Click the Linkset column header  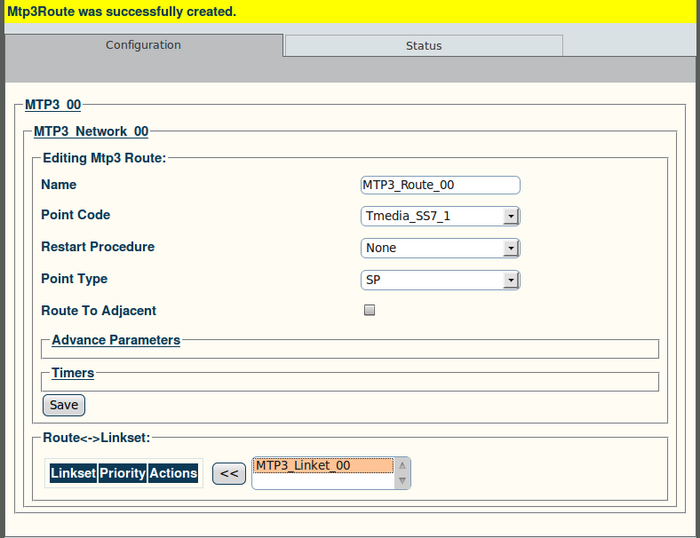(73, 473)
